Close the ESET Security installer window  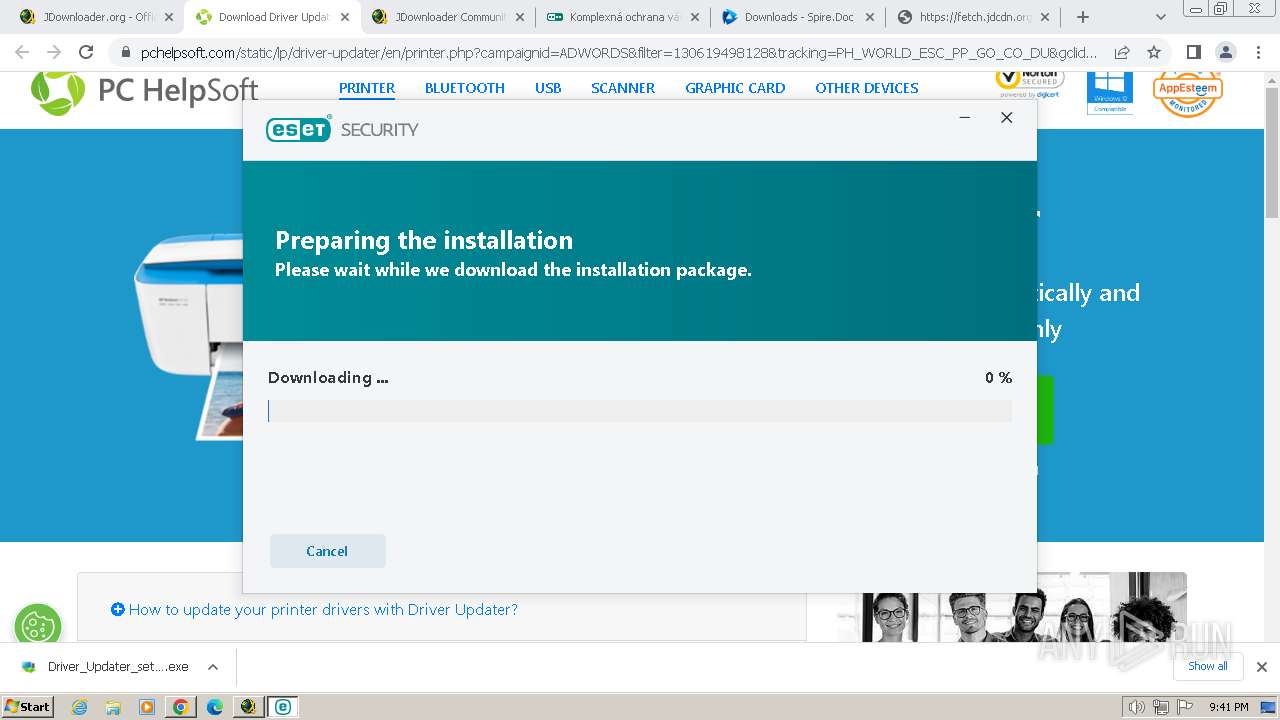[1007, 118]
